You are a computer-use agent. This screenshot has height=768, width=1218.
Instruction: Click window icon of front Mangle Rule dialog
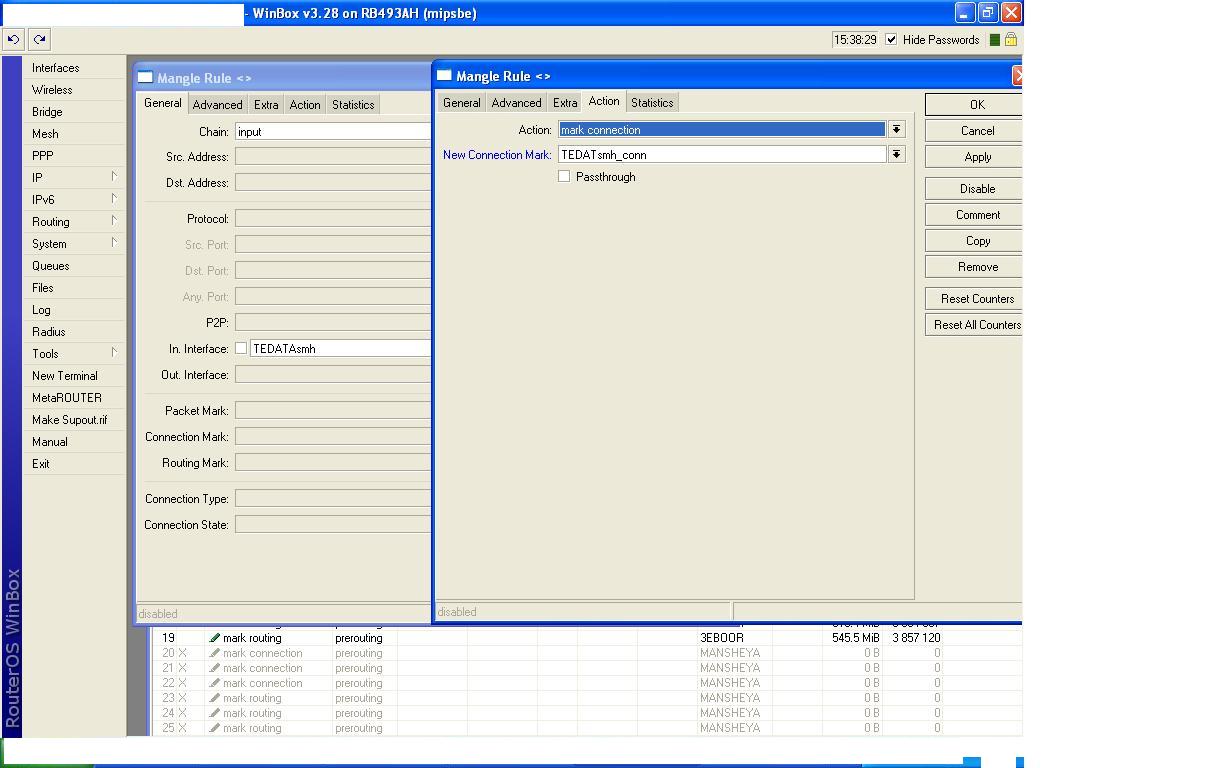point(445,76)
